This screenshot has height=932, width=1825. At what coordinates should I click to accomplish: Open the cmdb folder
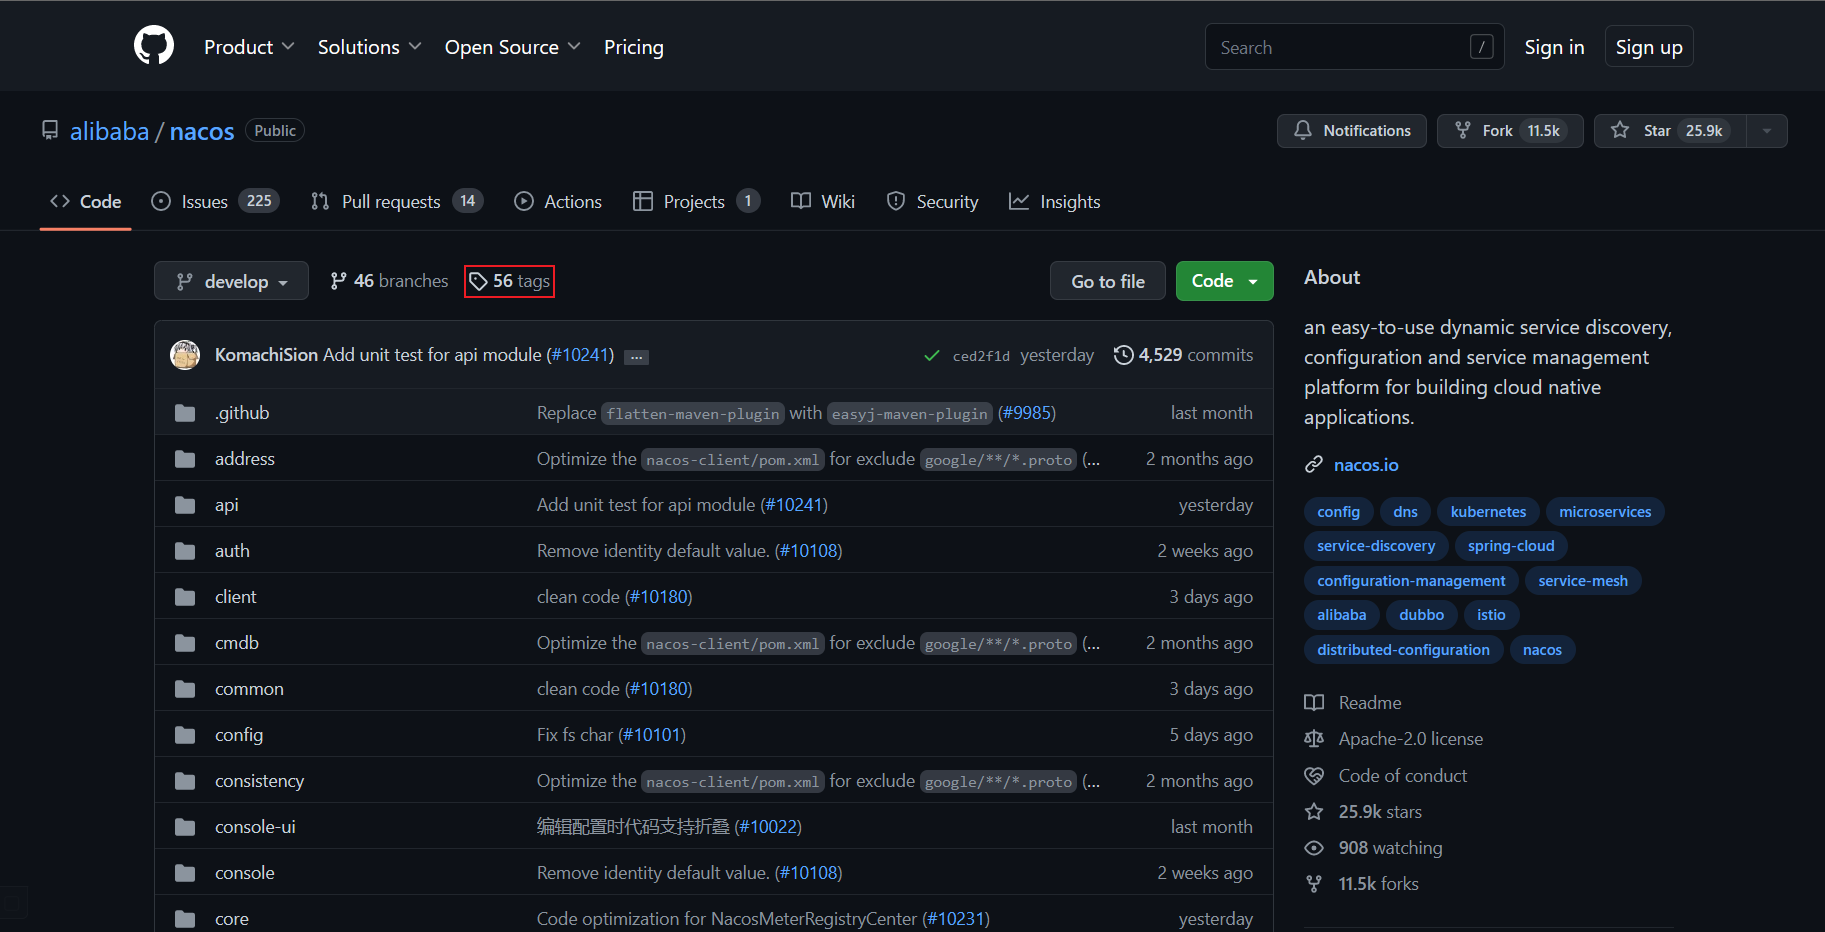point(237,643)
